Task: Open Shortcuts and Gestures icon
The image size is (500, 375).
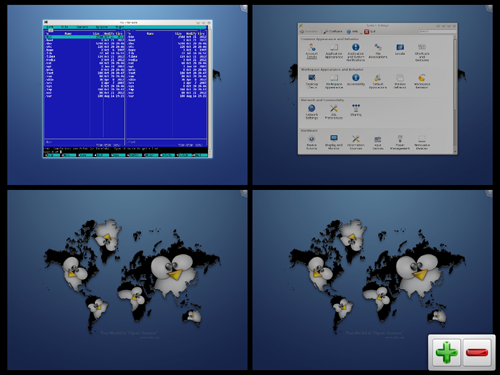Action: coord(422,52)
